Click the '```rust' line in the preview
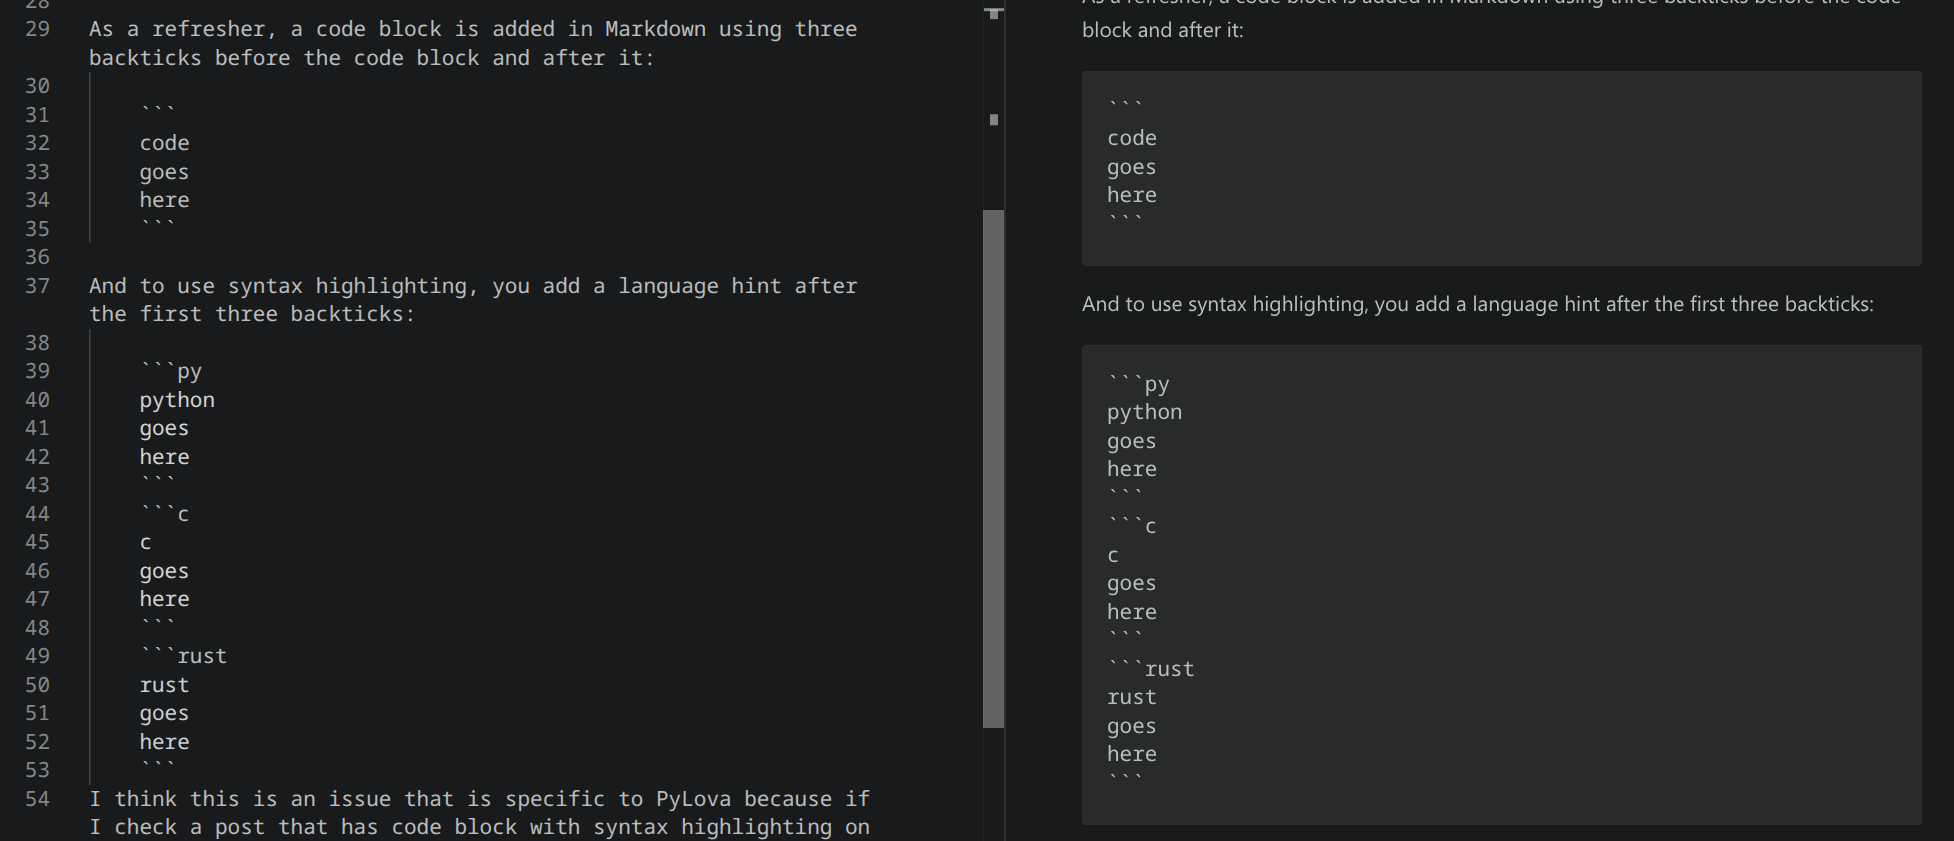Image resolution: width=1954 pixels, height=841 pixels. click(1150, 669)
